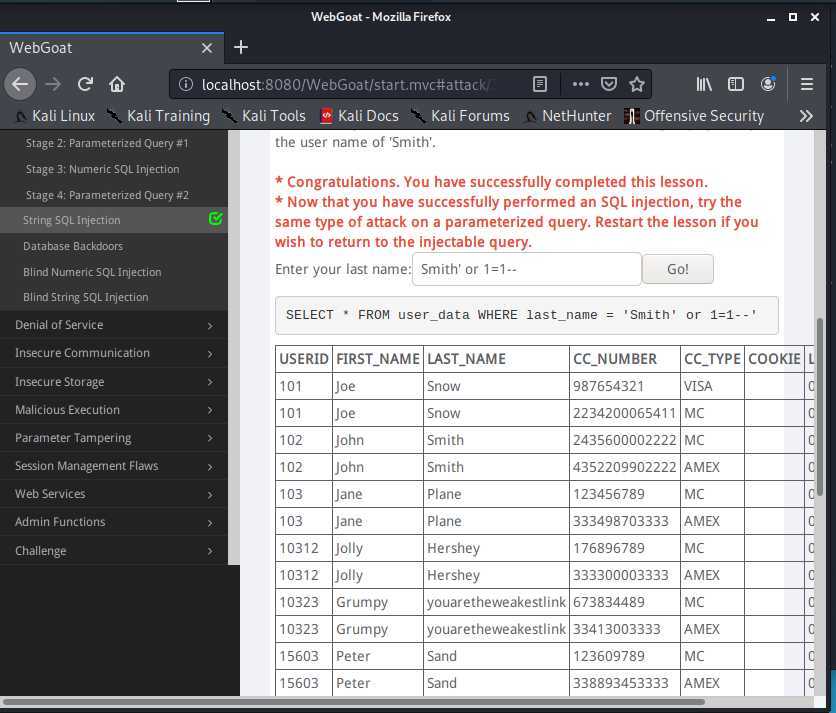Open Firefox account menu
Viewport: 836px width, 713px height.
point(768,84)
